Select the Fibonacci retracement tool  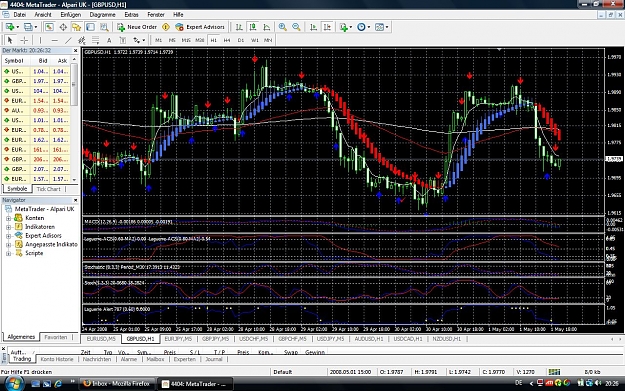(x=96, y=40)
